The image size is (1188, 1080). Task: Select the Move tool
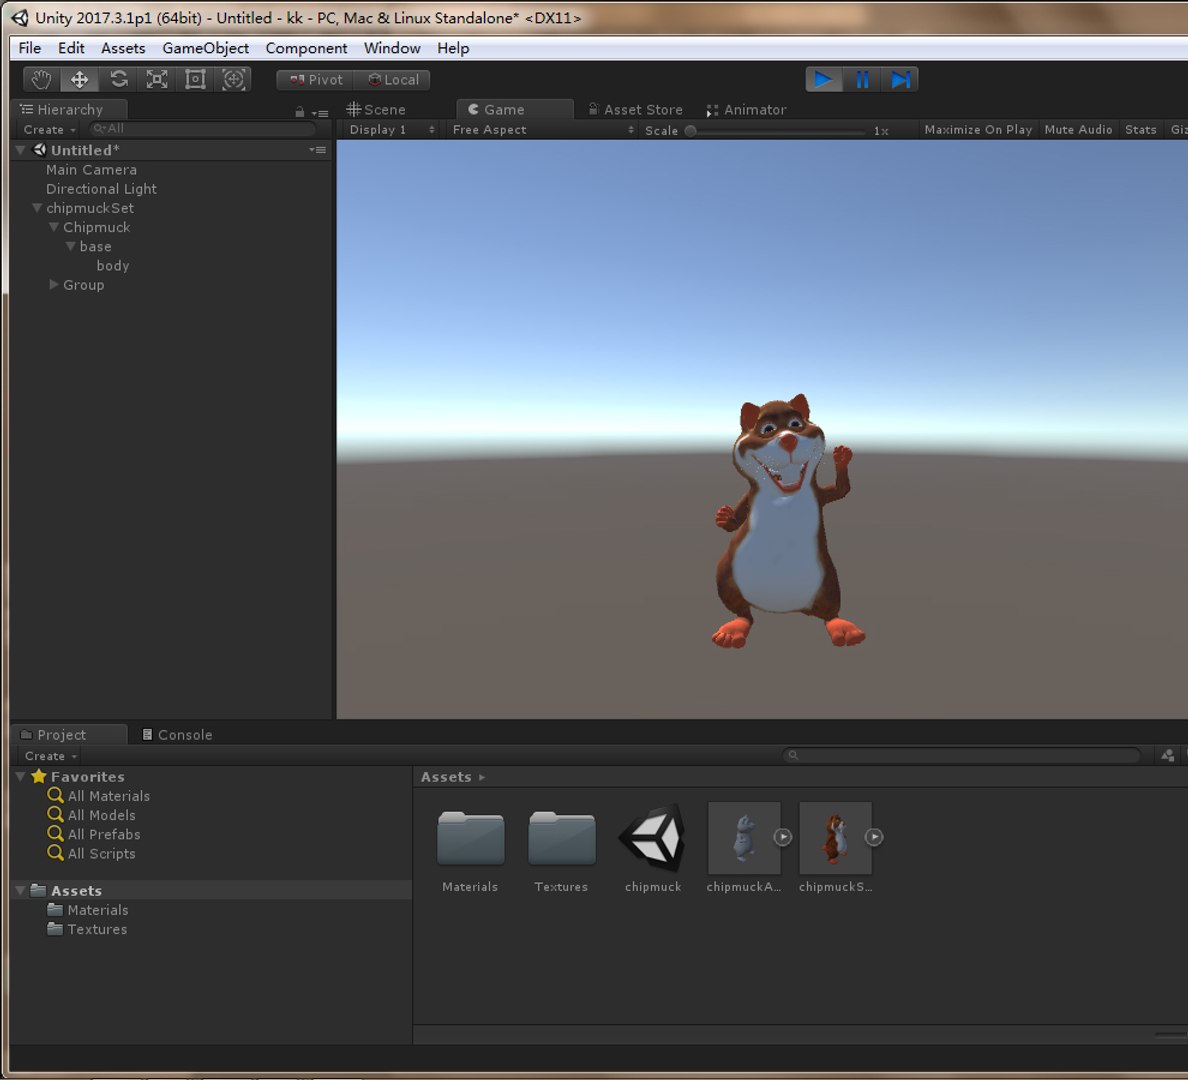point(80,80)
